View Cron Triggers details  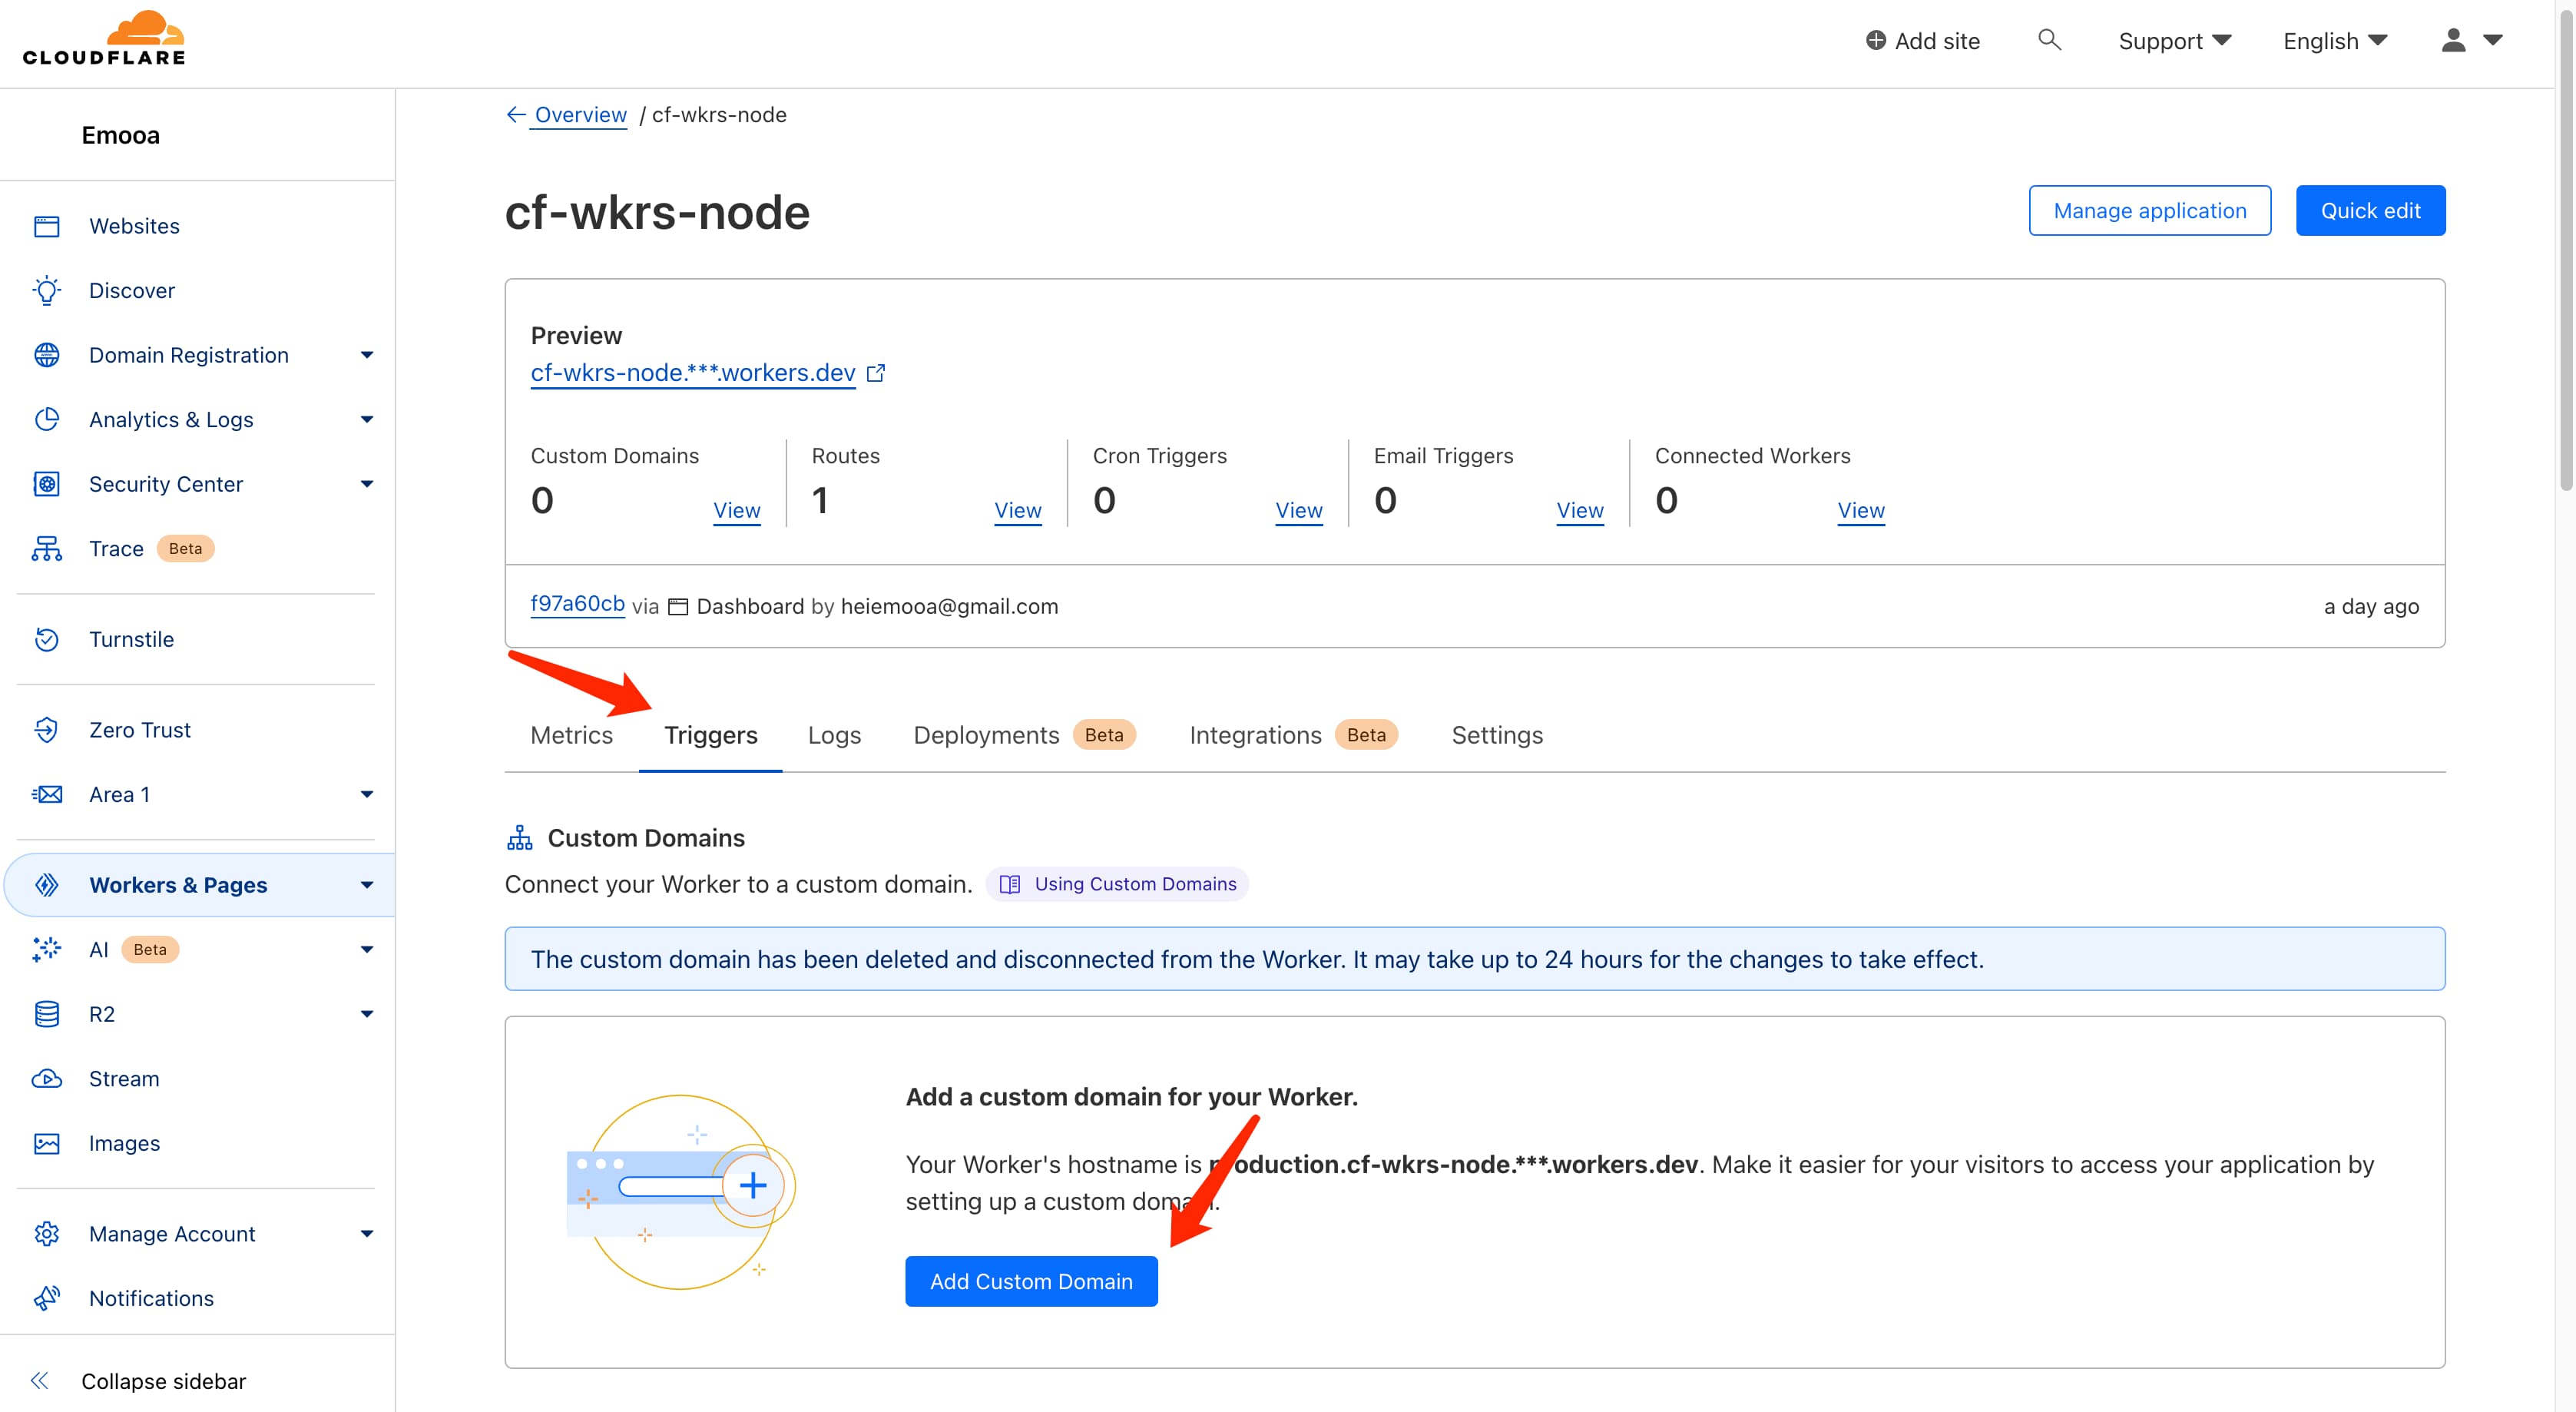pyautogui.click(x=1298, y=510)
